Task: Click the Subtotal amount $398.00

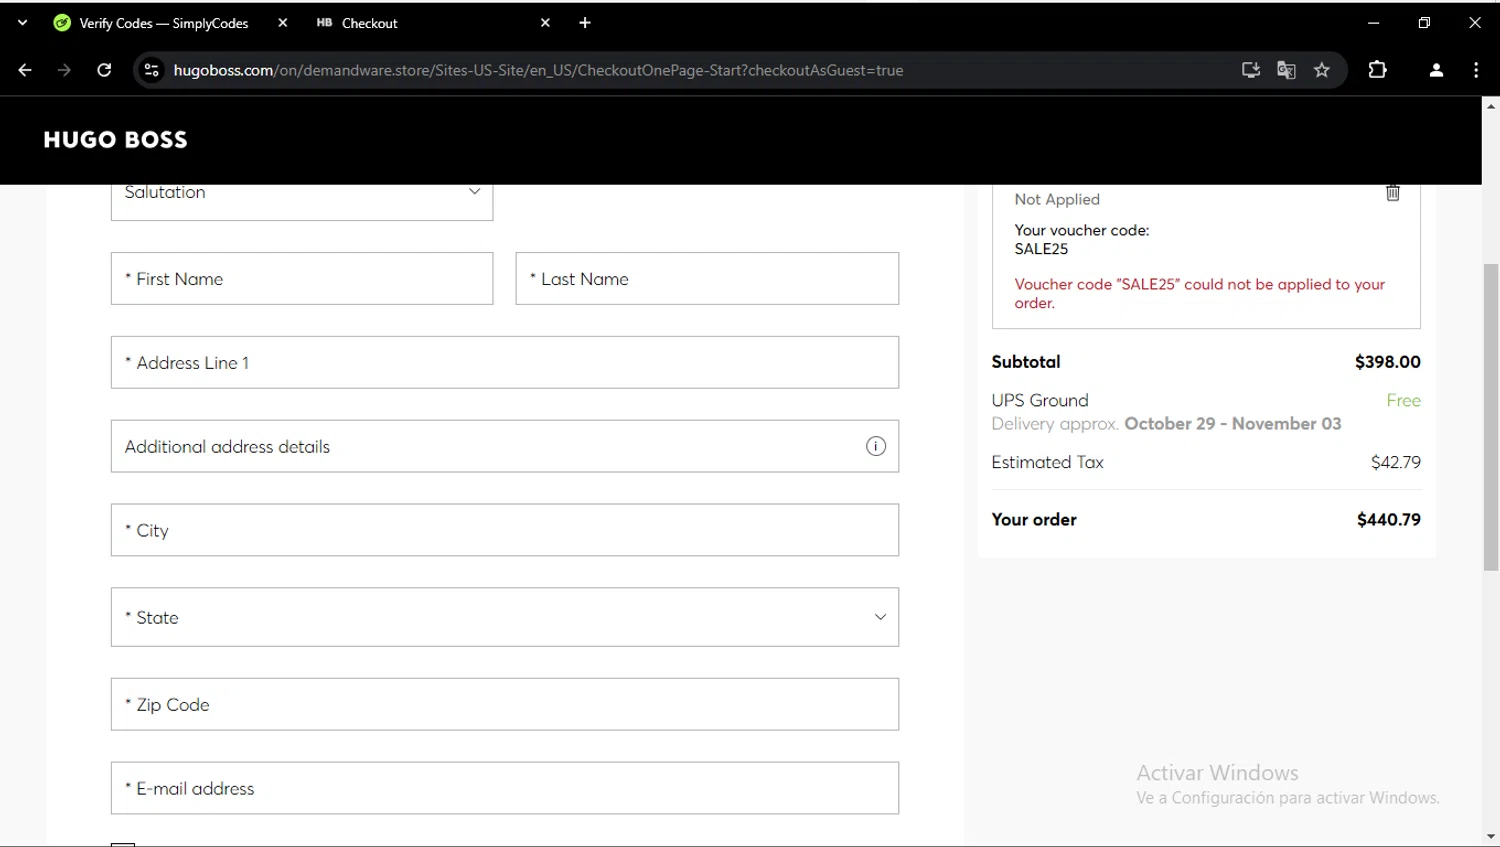Action: point(1388,362)
